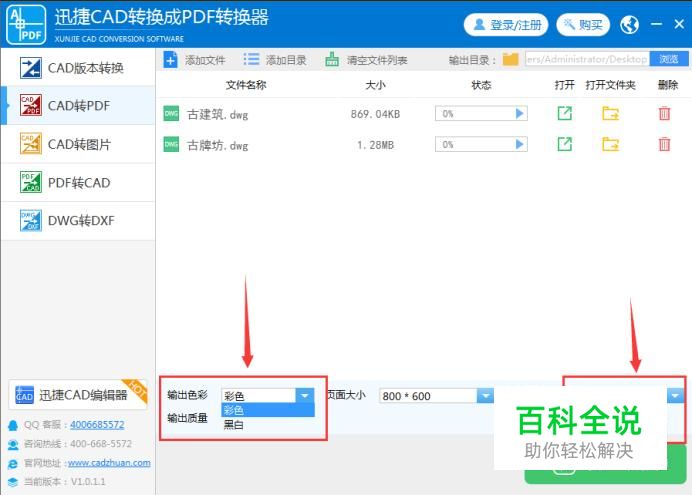Close the converter window
The image size is (692, 495).
pyautogui.click(x=679, y=24)
